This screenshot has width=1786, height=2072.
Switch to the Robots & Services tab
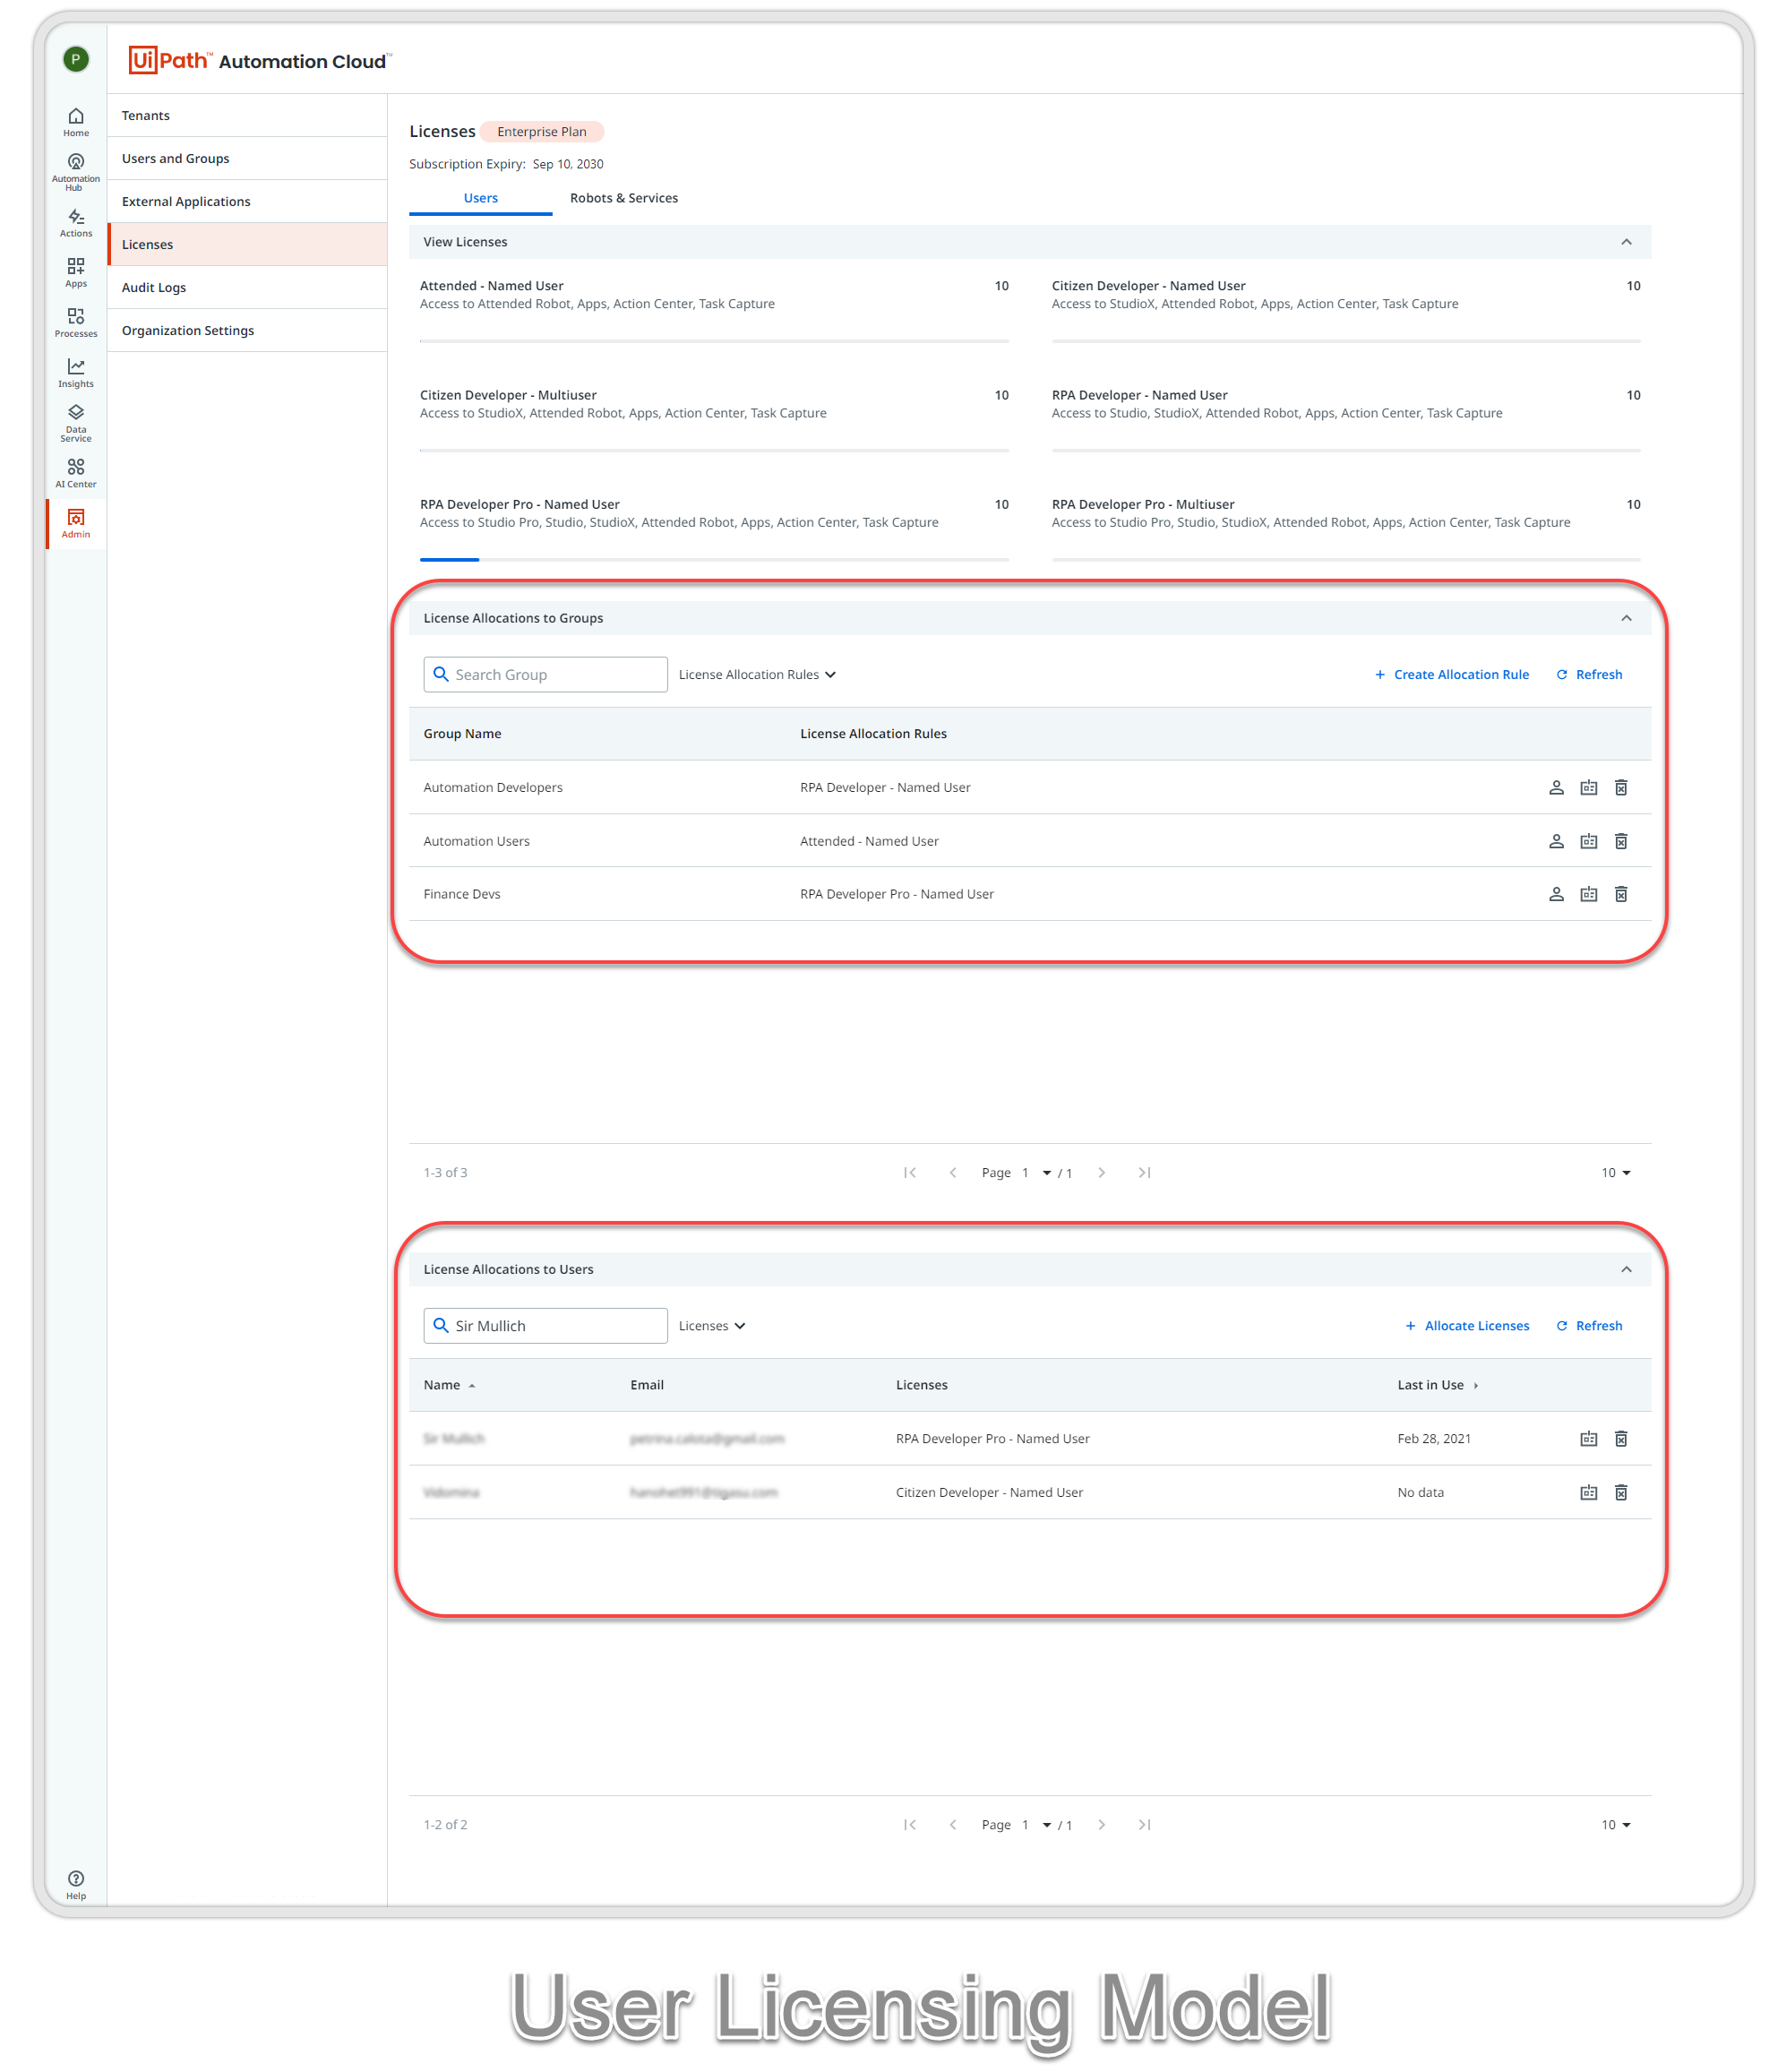coord(623,197)
